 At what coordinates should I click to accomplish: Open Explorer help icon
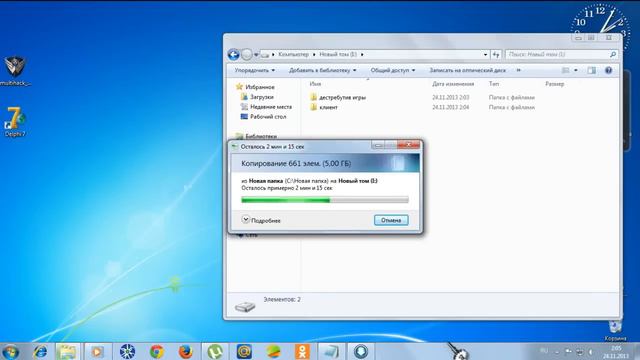point(608,71)
